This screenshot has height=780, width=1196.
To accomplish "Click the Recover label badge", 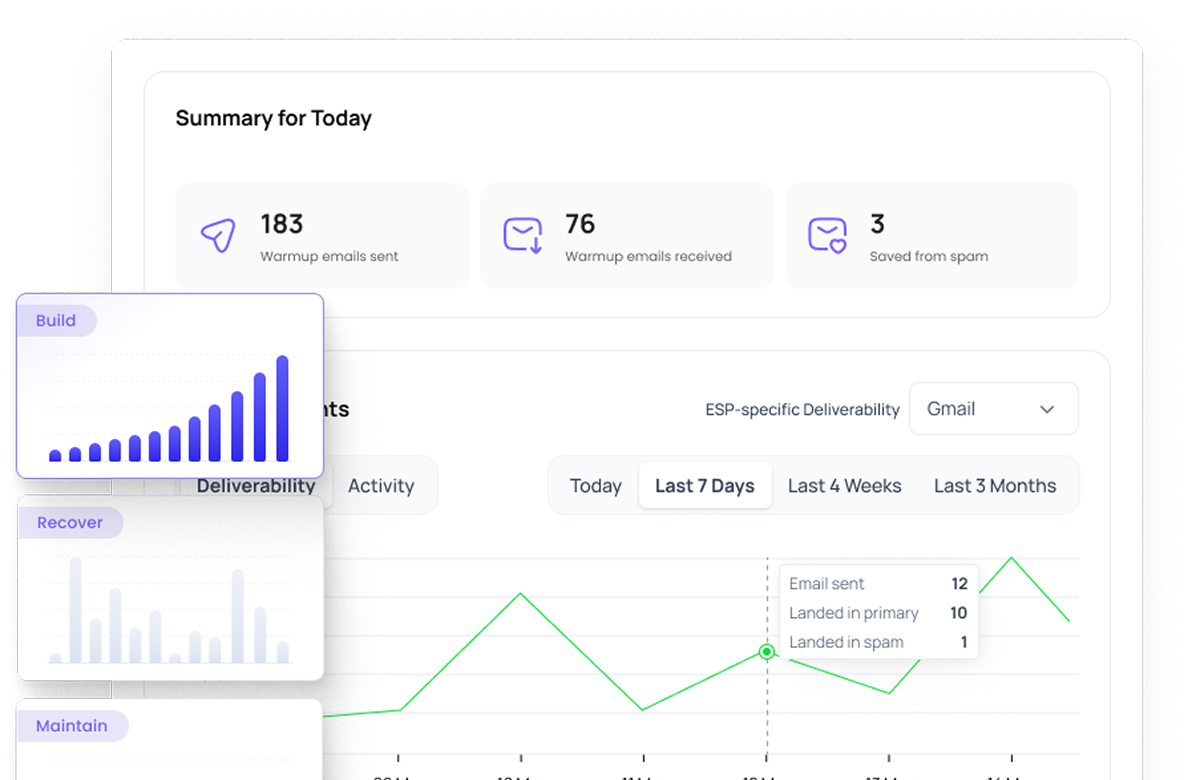I will tap(70, 523).
